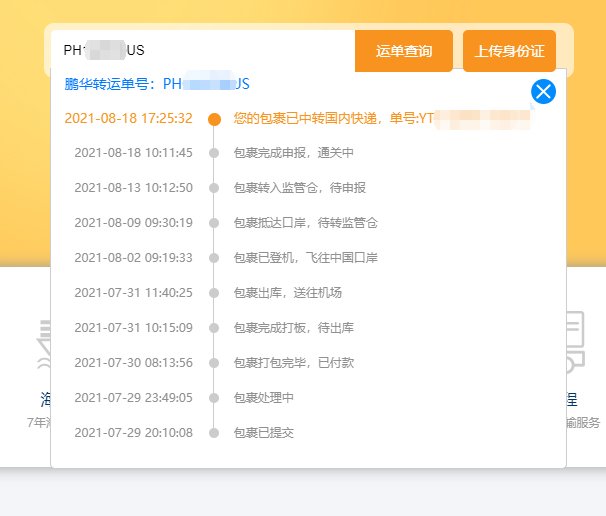This screenshot has width=606, height=516.
Task: Select status text 包裹转入监管仓，待申报
Action: (x=300, y=187)
